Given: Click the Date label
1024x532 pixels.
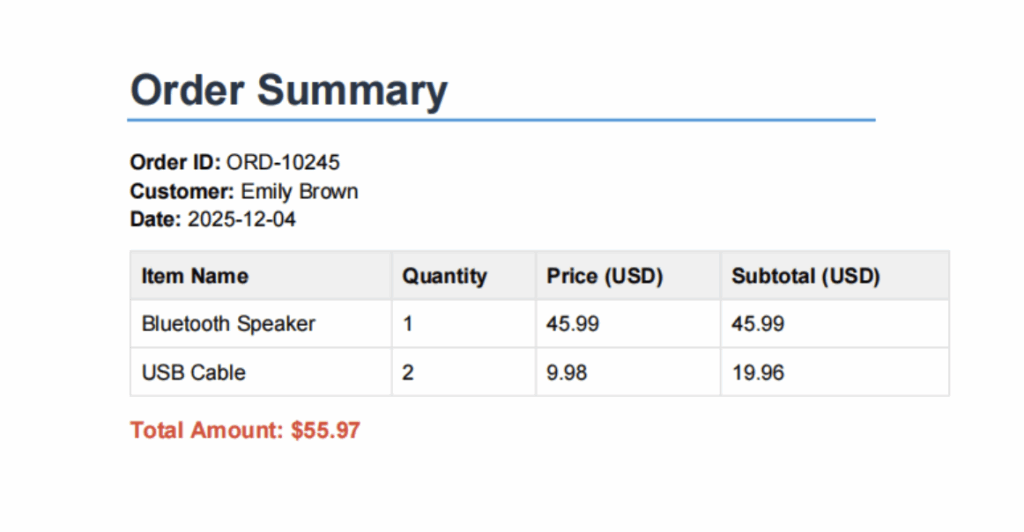Looking at the screenshot, I should (x=156, y=219).
